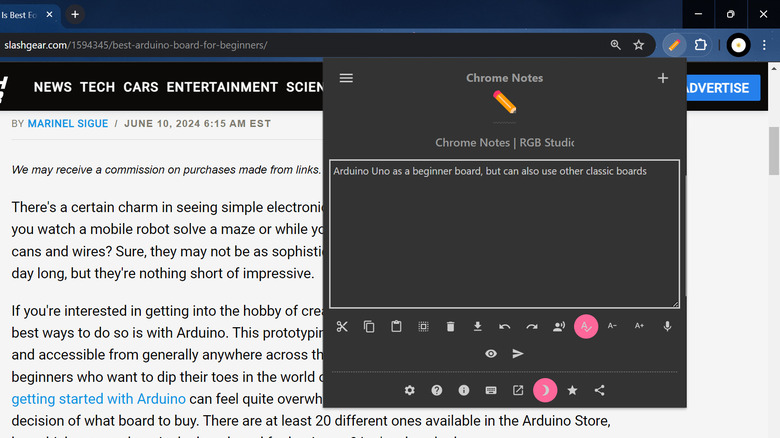
Task: Open the TECH section in site navigation
Action: click(98, 87)
